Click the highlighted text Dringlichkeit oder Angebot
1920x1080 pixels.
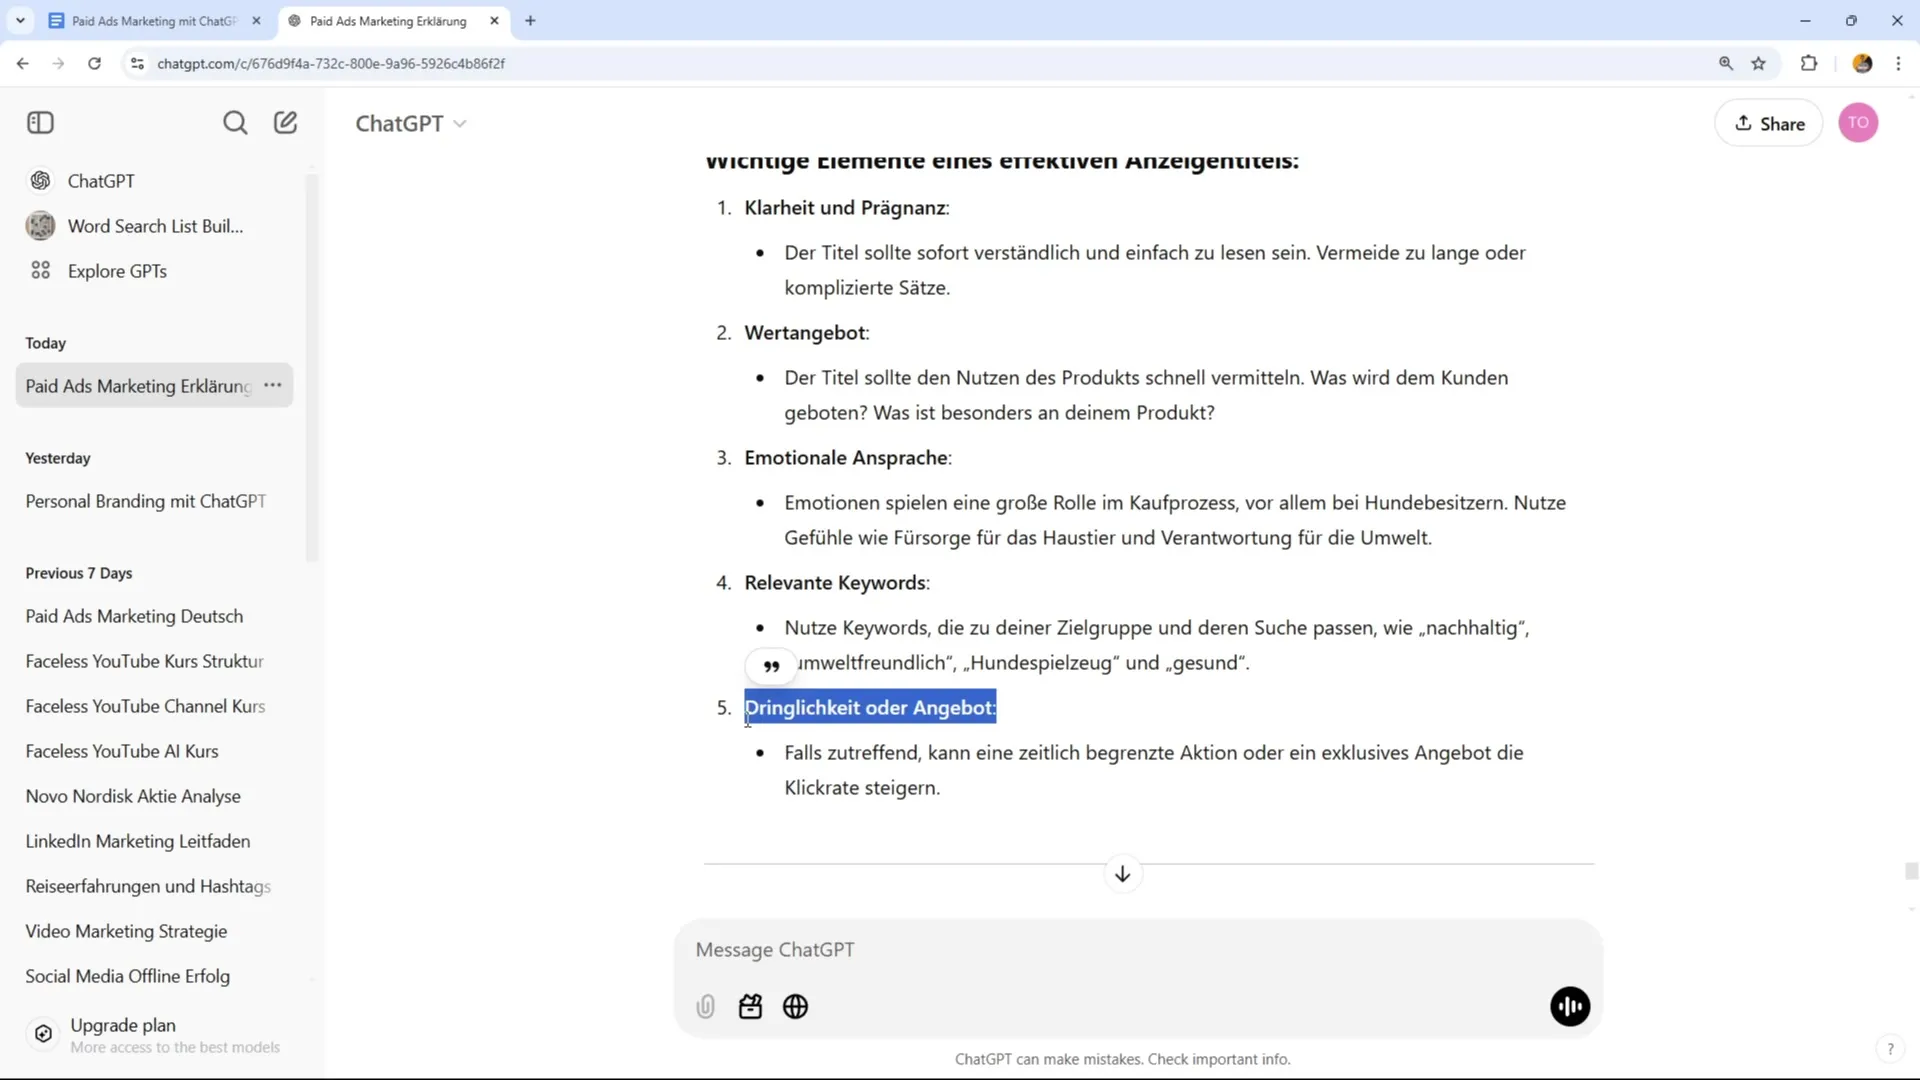[x=870, y=707]
